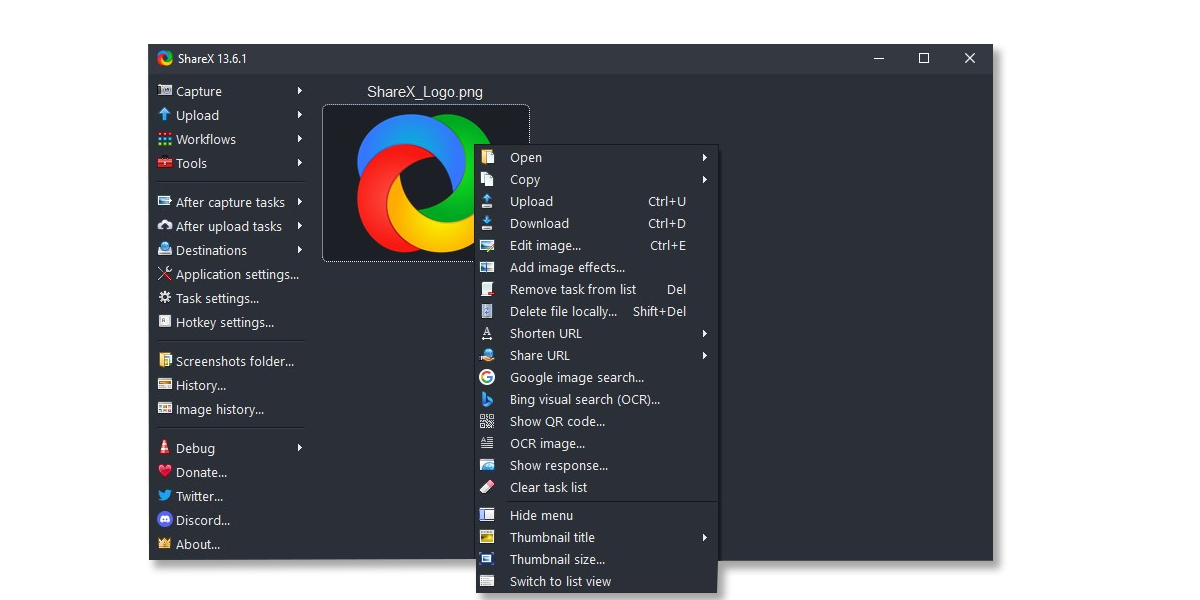Screen dimensions: 1200x600
Task: Open Hotkey settings
Action: click(224, 322)
